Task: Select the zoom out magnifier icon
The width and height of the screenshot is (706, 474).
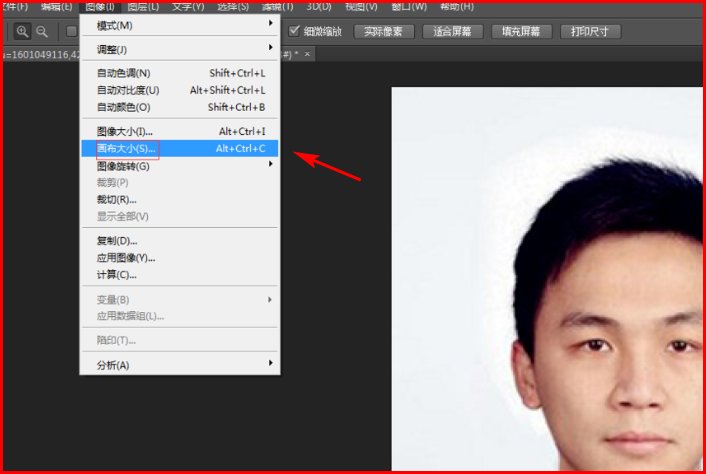Action: point(42,31)
